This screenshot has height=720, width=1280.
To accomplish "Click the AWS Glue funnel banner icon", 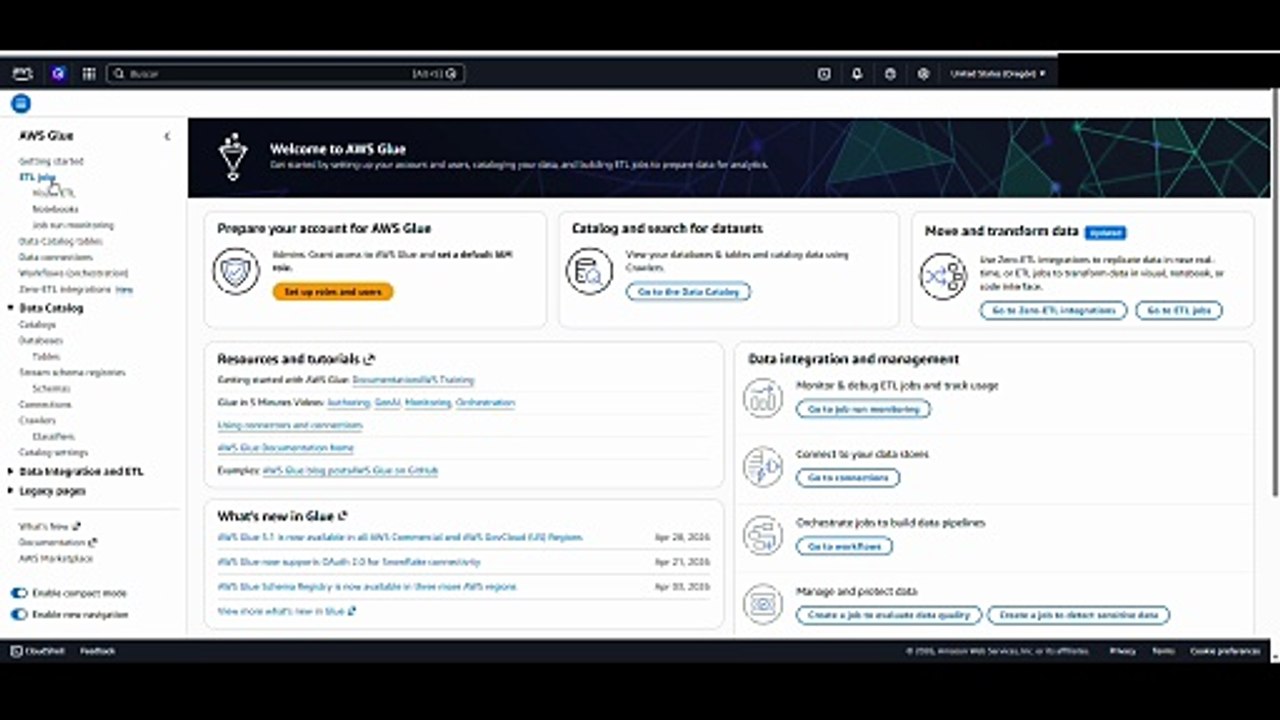I will pos(233,157).
